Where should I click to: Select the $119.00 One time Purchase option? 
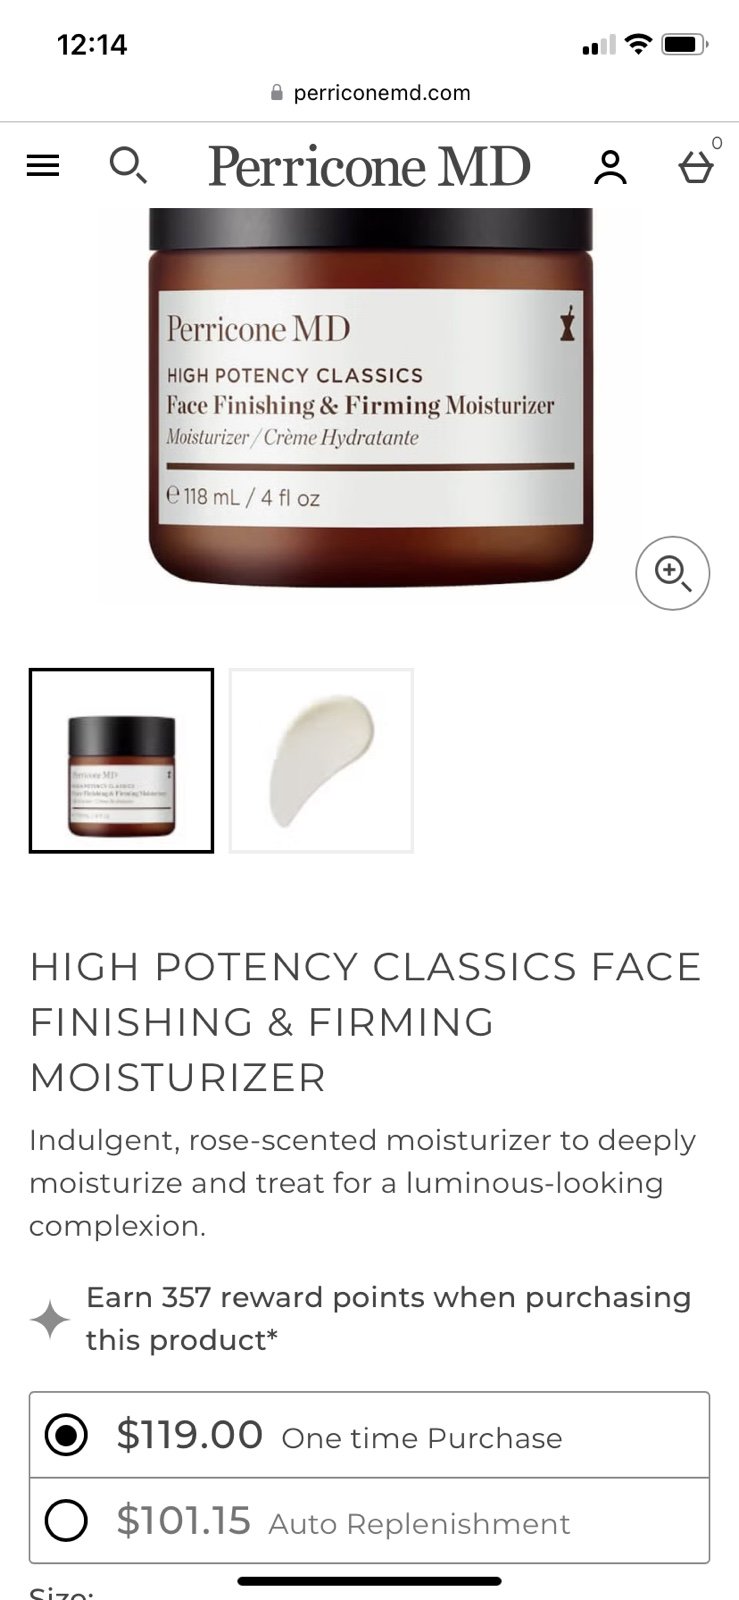pyautogui.click(x=369, y=1435)
